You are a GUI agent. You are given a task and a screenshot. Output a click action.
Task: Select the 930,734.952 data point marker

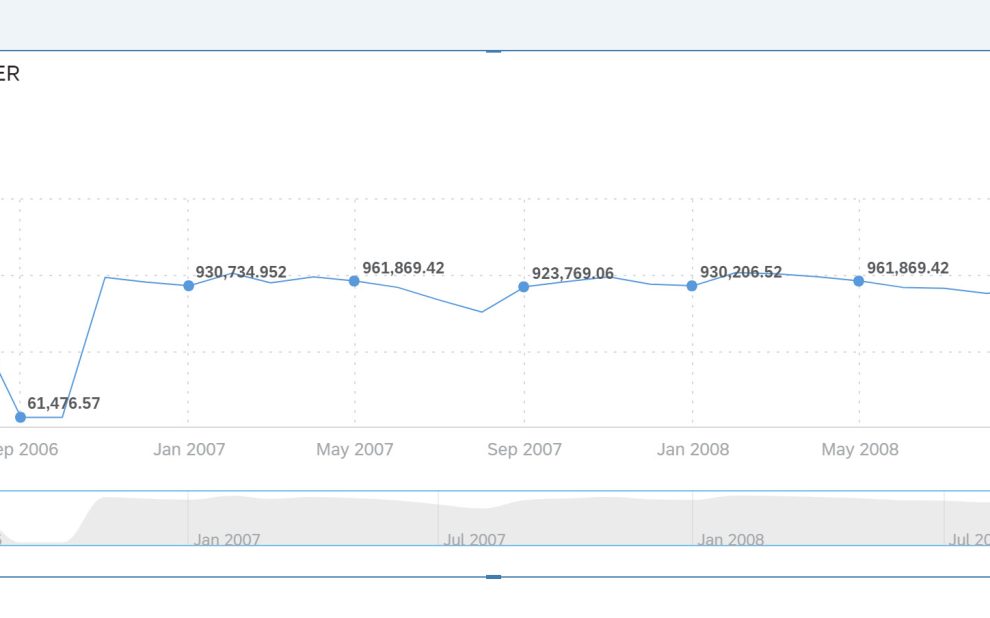(x=188, y=286)
